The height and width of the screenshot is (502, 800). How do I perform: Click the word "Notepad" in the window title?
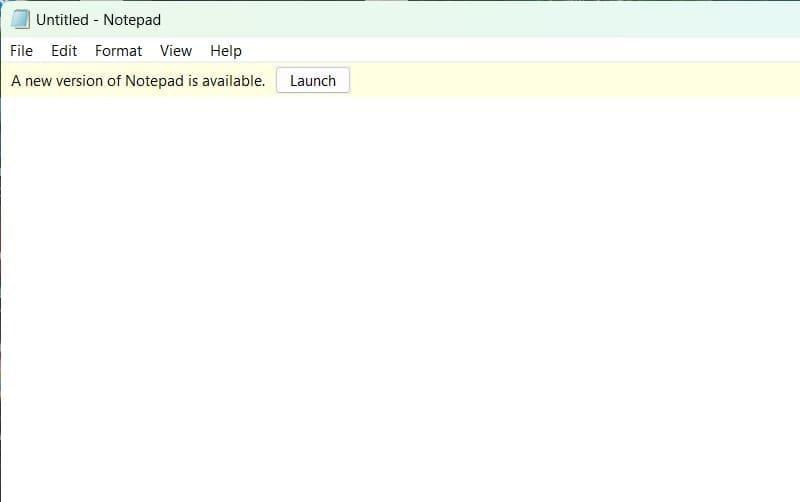(x=132, y=20)
